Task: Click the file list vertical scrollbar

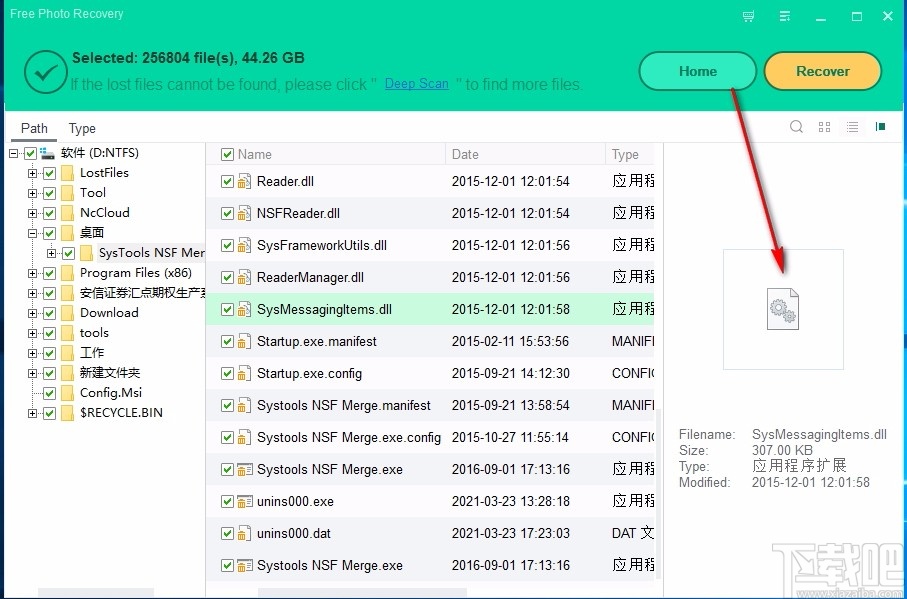Action: coord(658,496)
